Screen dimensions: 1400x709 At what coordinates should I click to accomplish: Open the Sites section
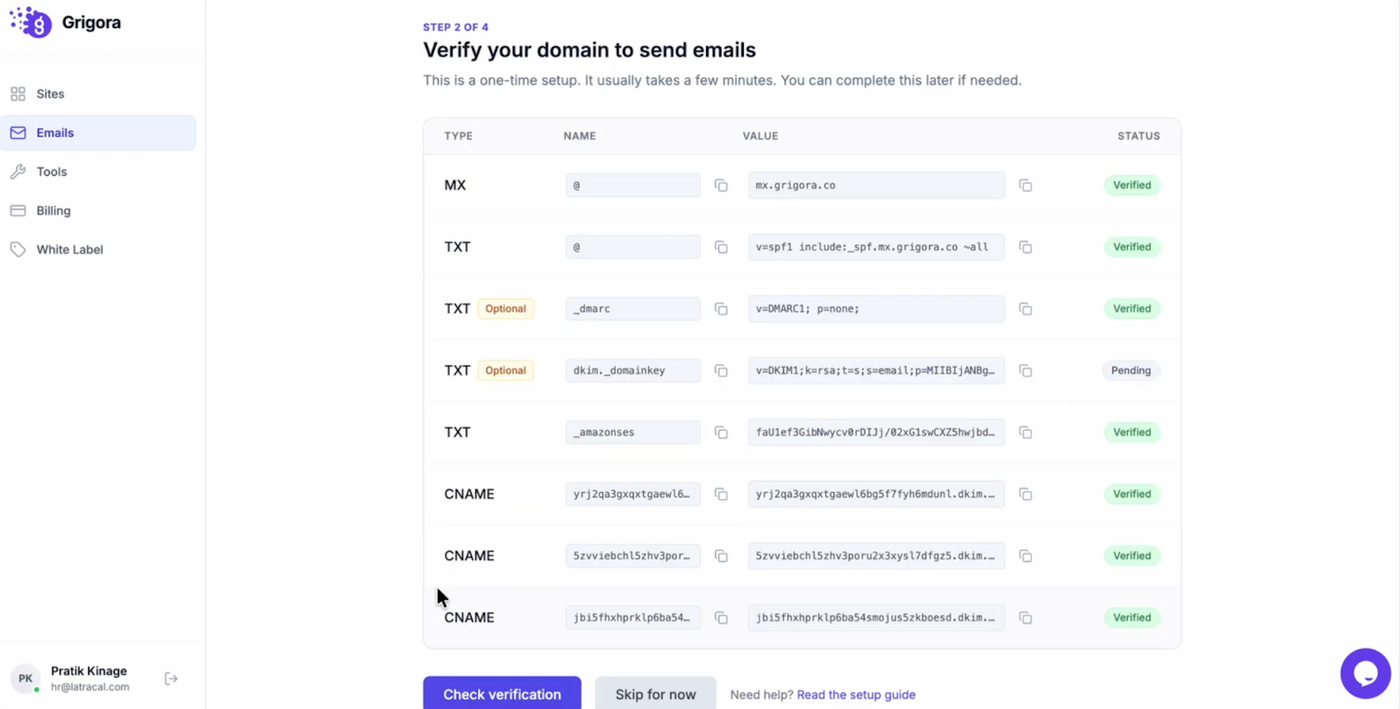tap(50, 94)
